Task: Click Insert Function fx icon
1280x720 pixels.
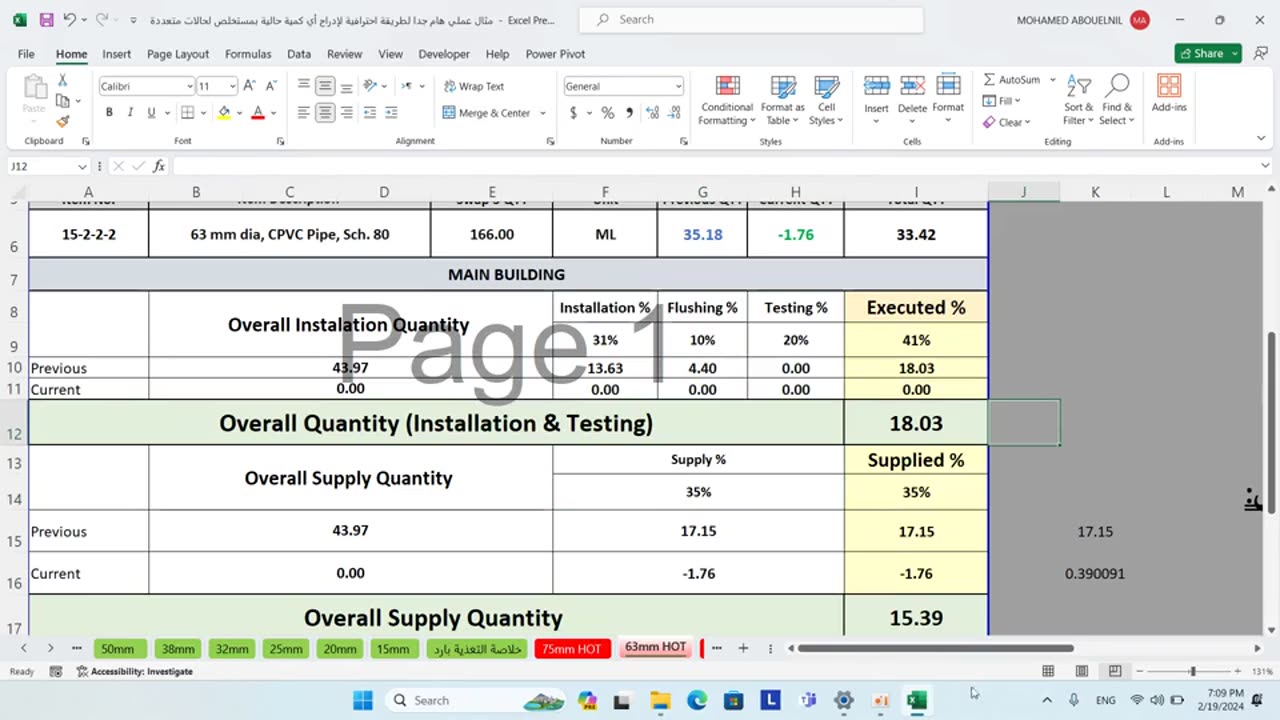Action: pyautogui.click(x=159, y=166)
